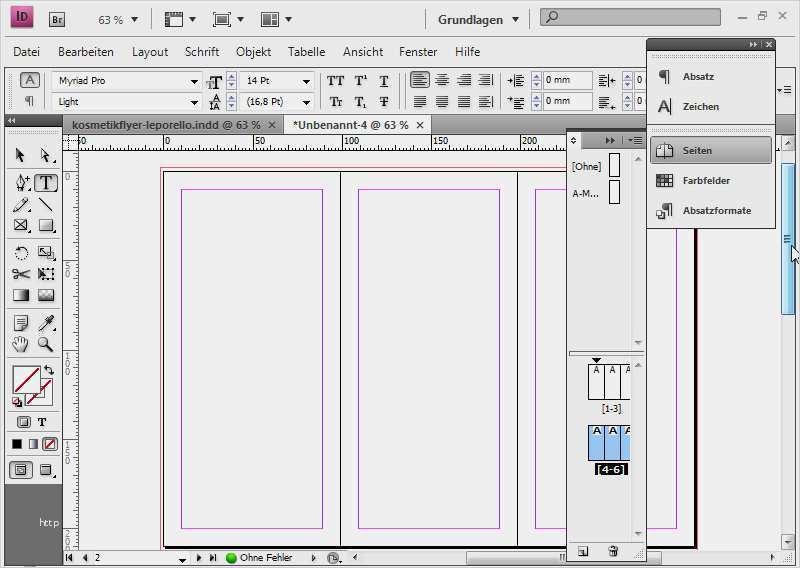Select the [1-3] spread thumbnail in Pages panel
800x568 pixels.
pos(609,381)
